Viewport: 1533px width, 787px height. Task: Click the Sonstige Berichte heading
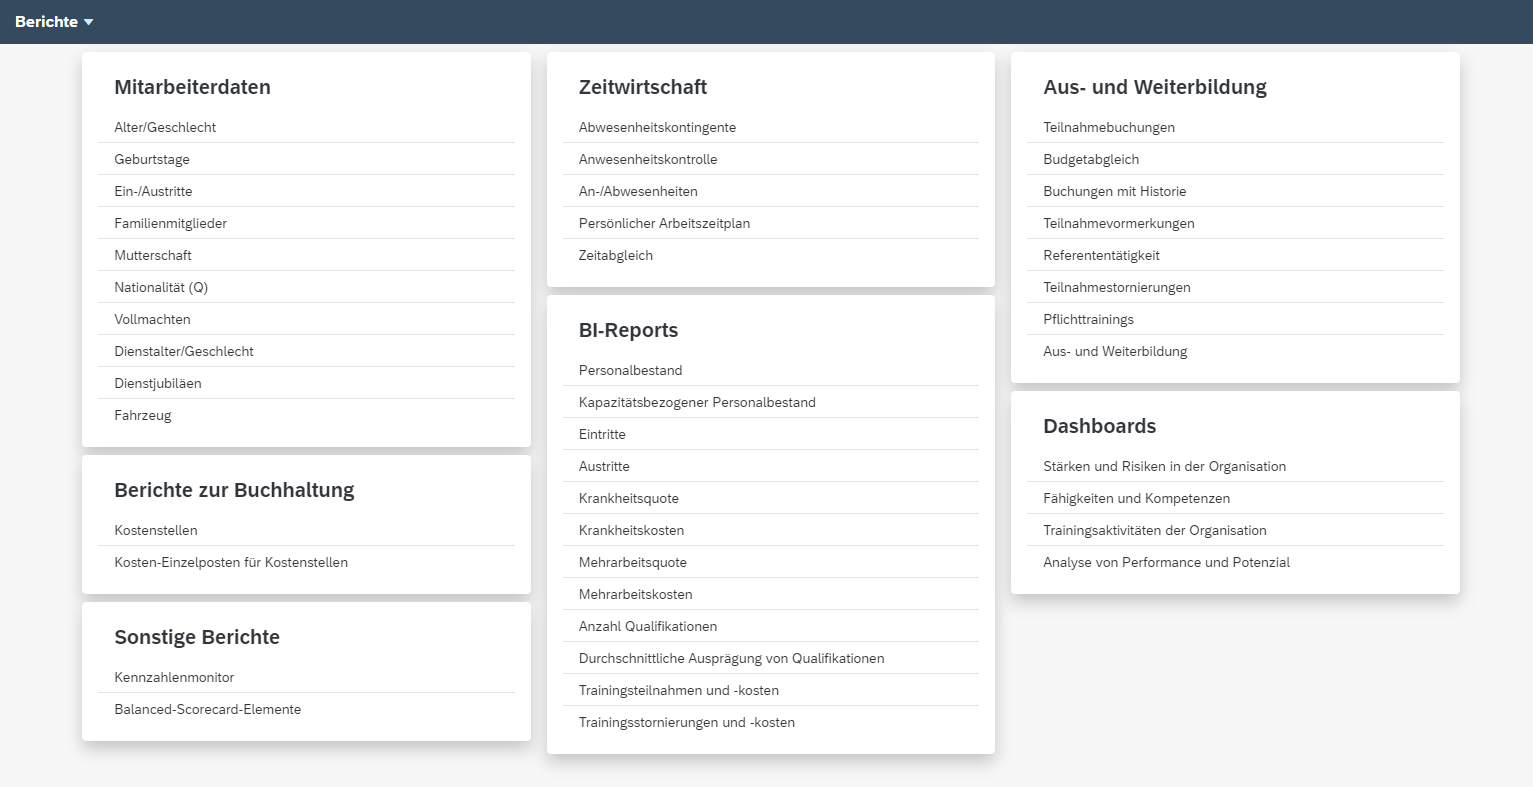tap(197, 637)
